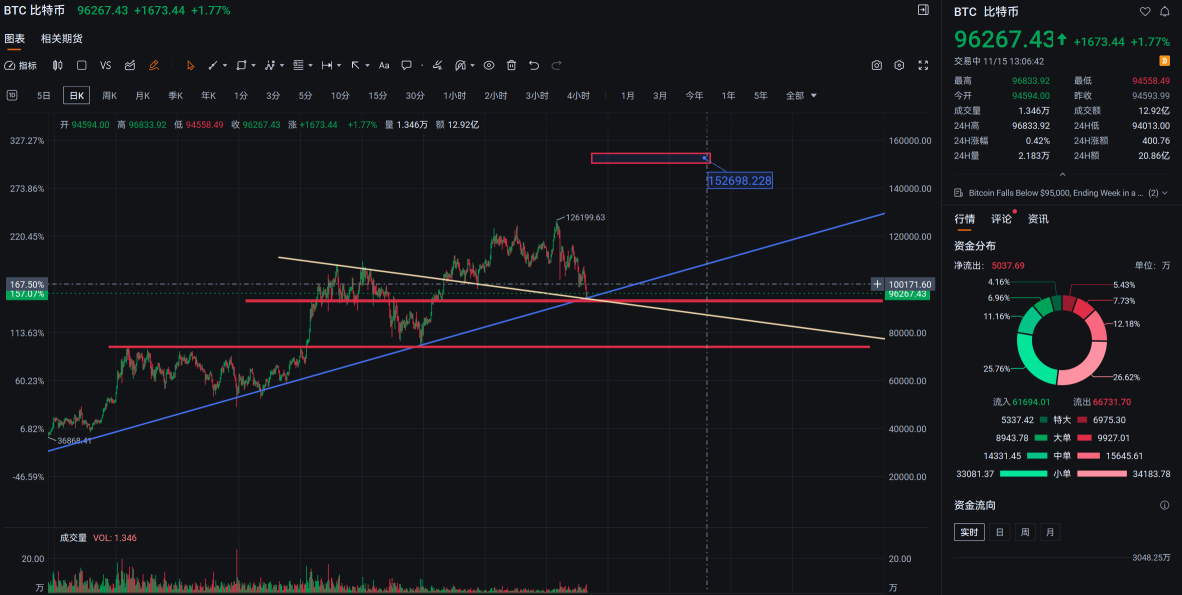Enter fullscreen chart mode

[x=921, y=65]
